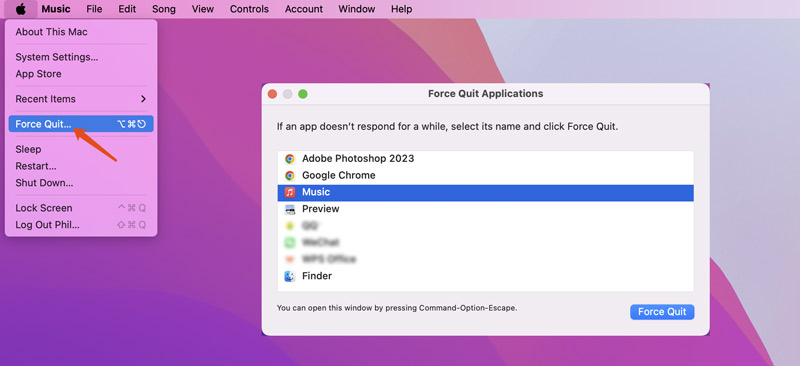
Task: Open the Song menu
Action: point(164,9)
